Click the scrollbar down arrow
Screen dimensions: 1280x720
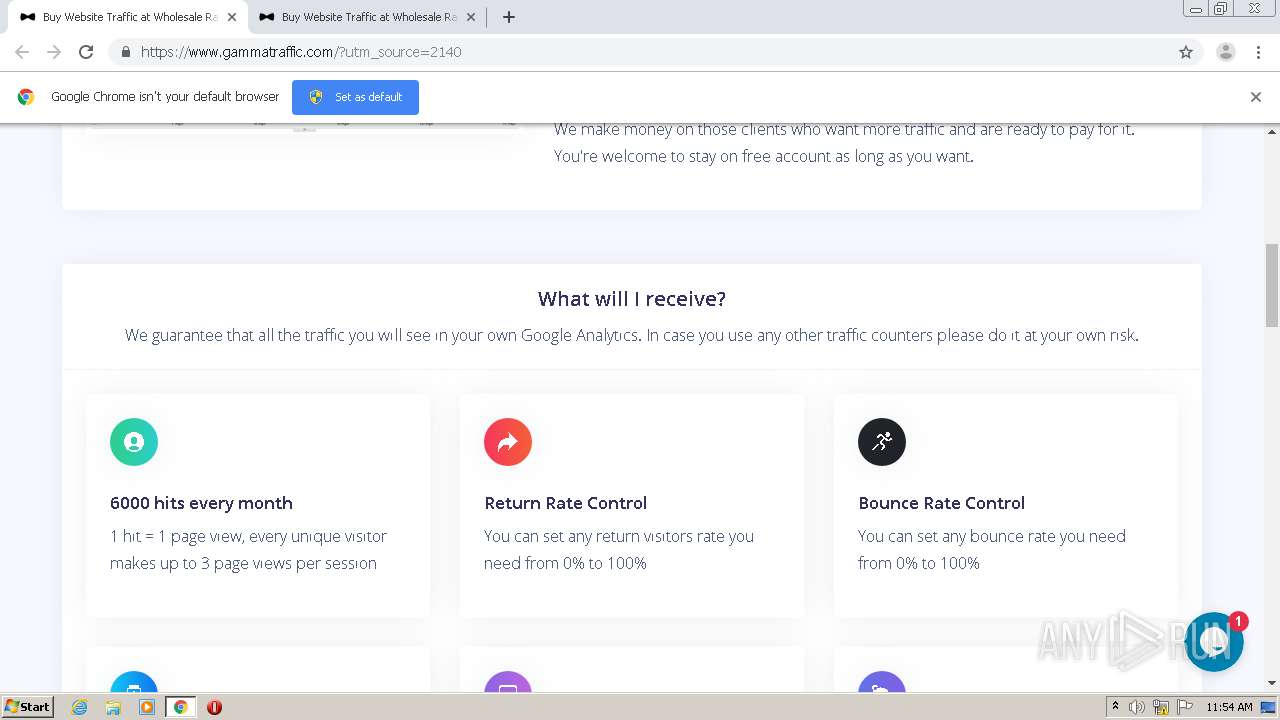[1272, 683]
